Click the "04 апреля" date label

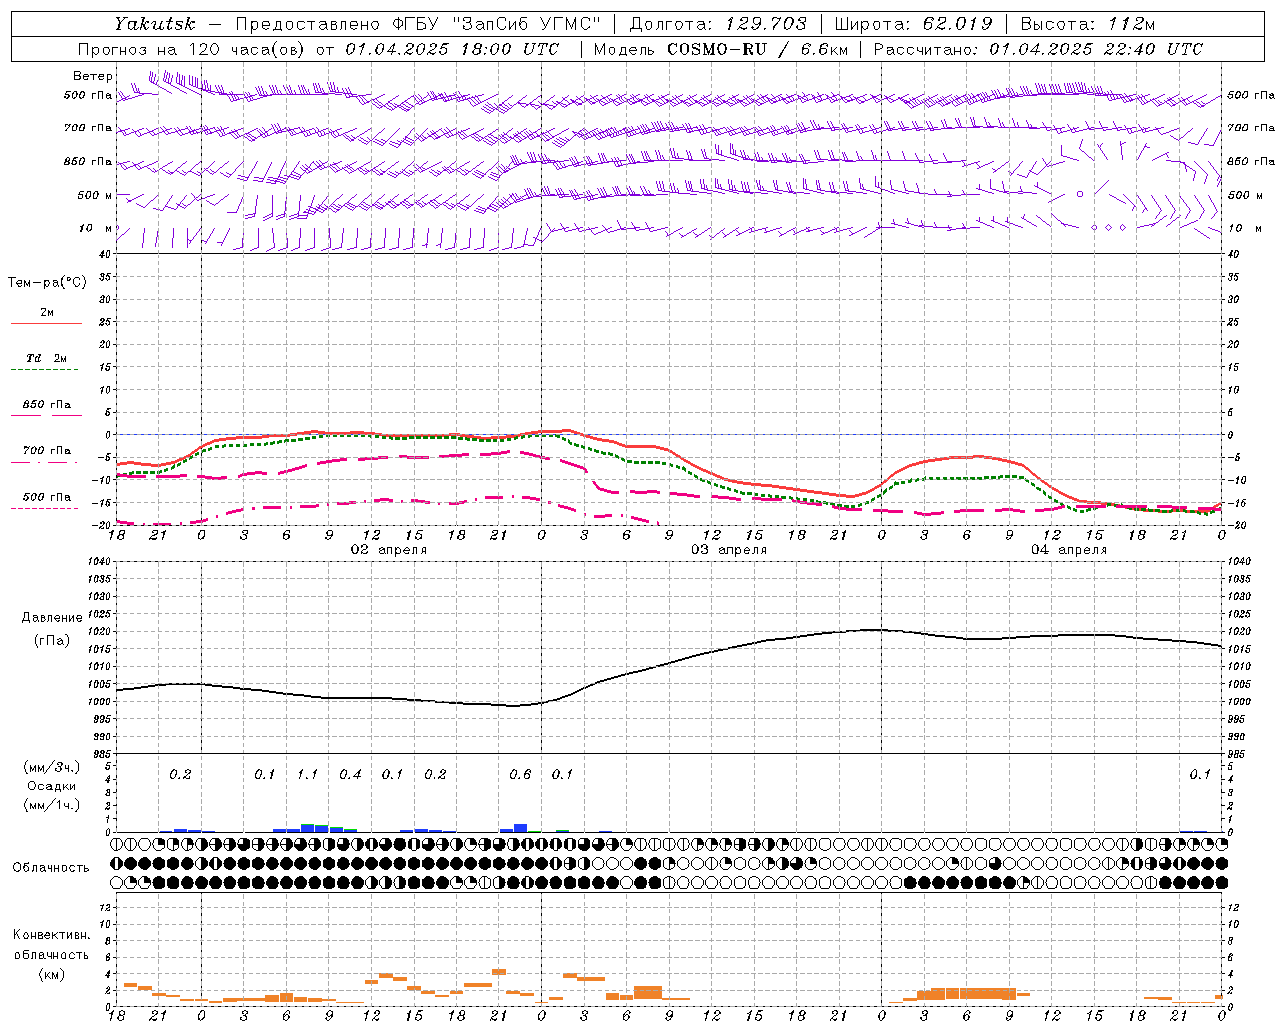1069,550
